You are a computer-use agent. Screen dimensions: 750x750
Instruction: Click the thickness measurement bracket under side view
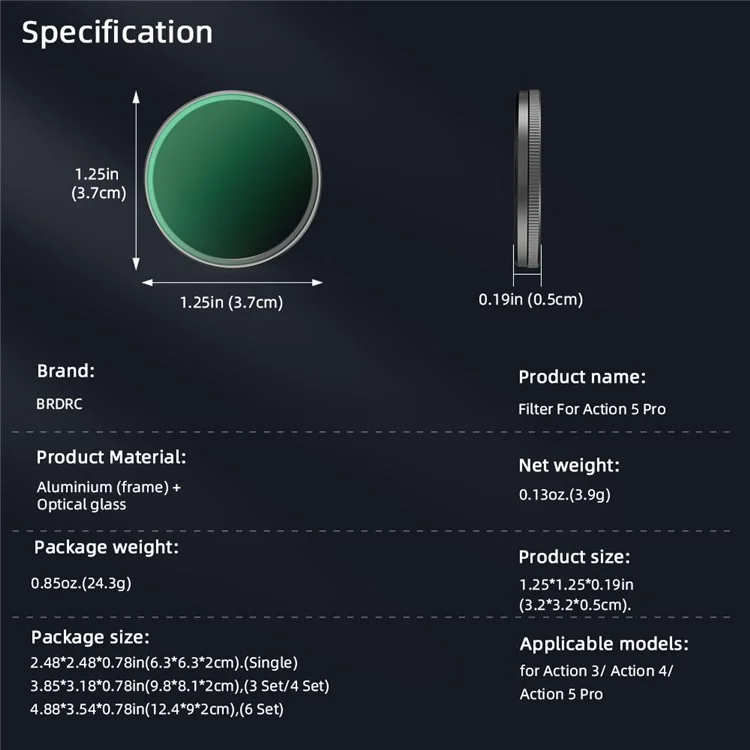528,265
